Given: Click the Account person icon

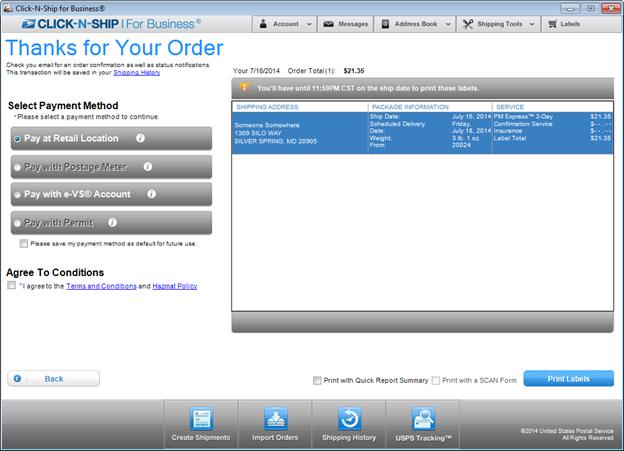Looking at the screenshot, I should 263,24.
